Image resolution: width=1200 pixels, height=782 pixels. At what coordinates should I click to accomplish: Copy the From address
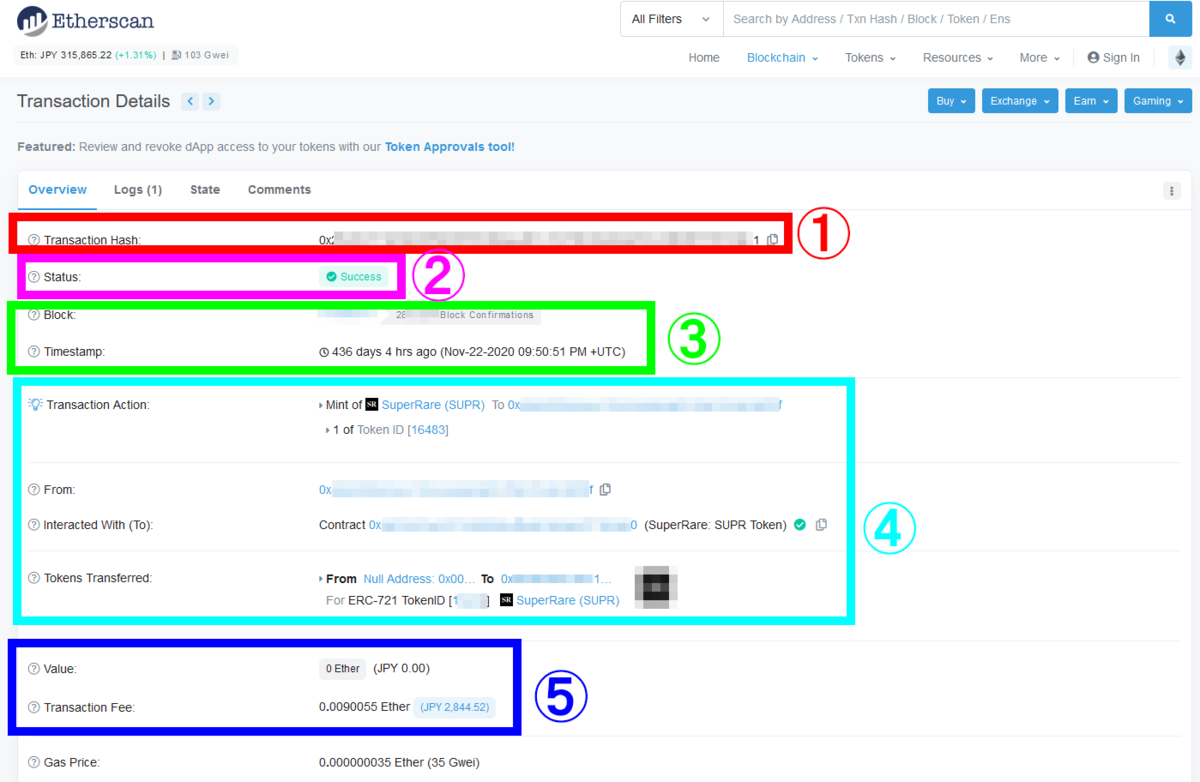(x=605, y=490)
